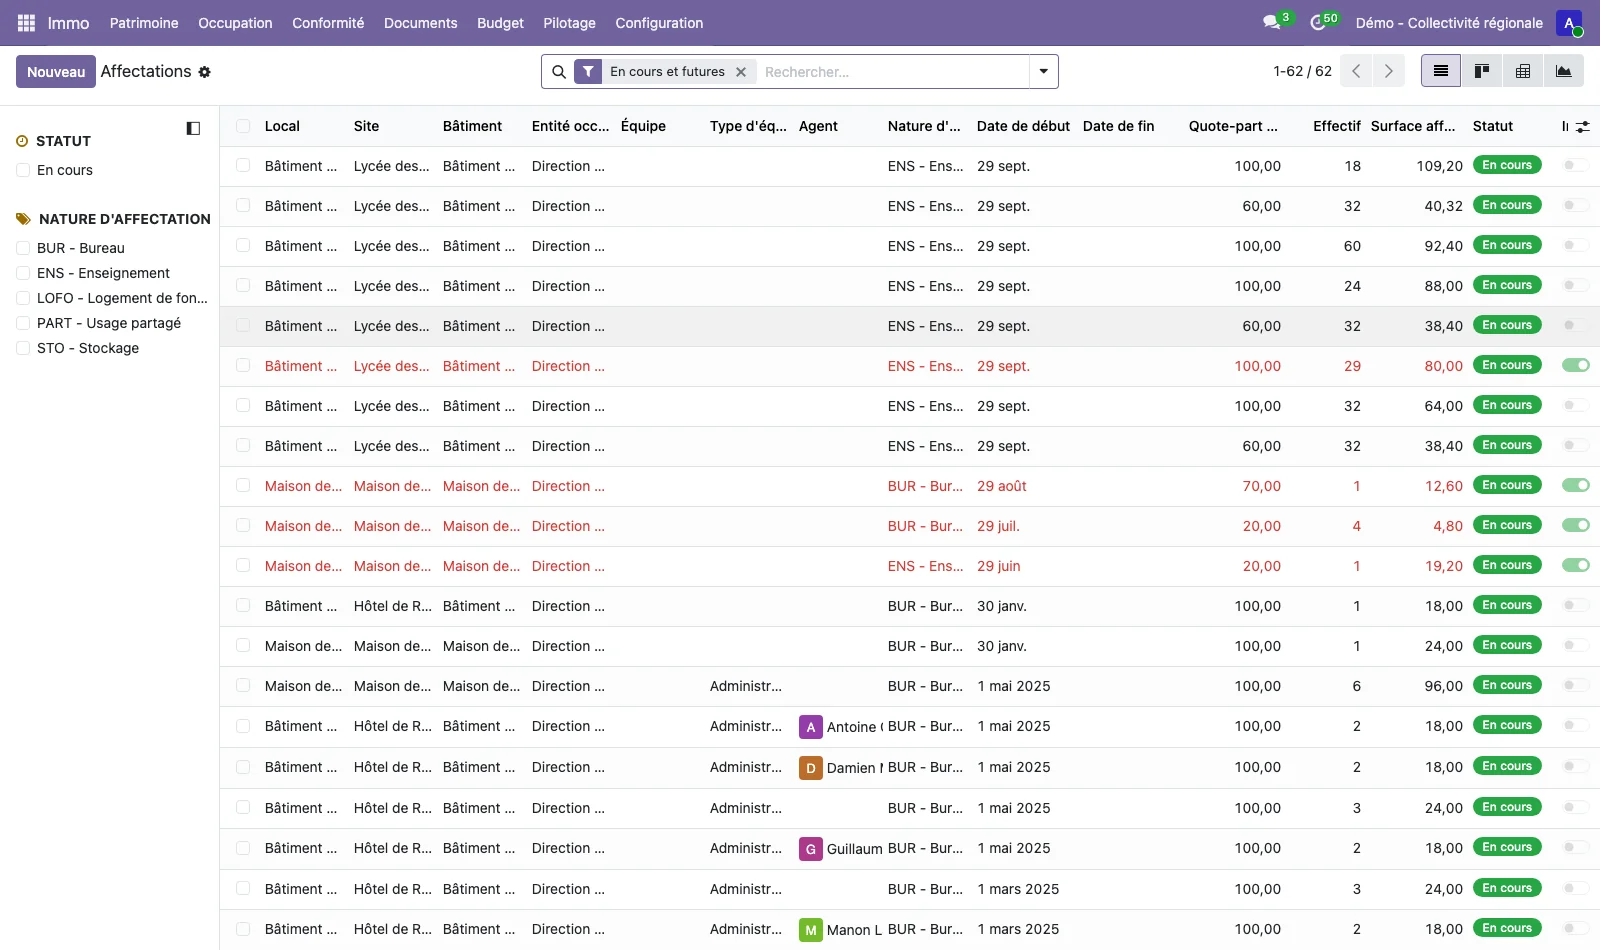
Task: Click the Nouveau button
Action: point(56,72)
